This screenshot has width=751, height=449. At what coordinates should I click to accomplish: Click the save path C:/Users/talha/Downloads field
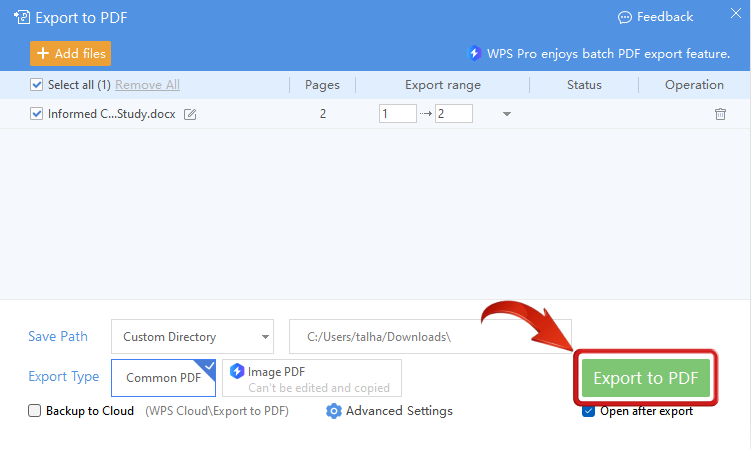(430, 336)
